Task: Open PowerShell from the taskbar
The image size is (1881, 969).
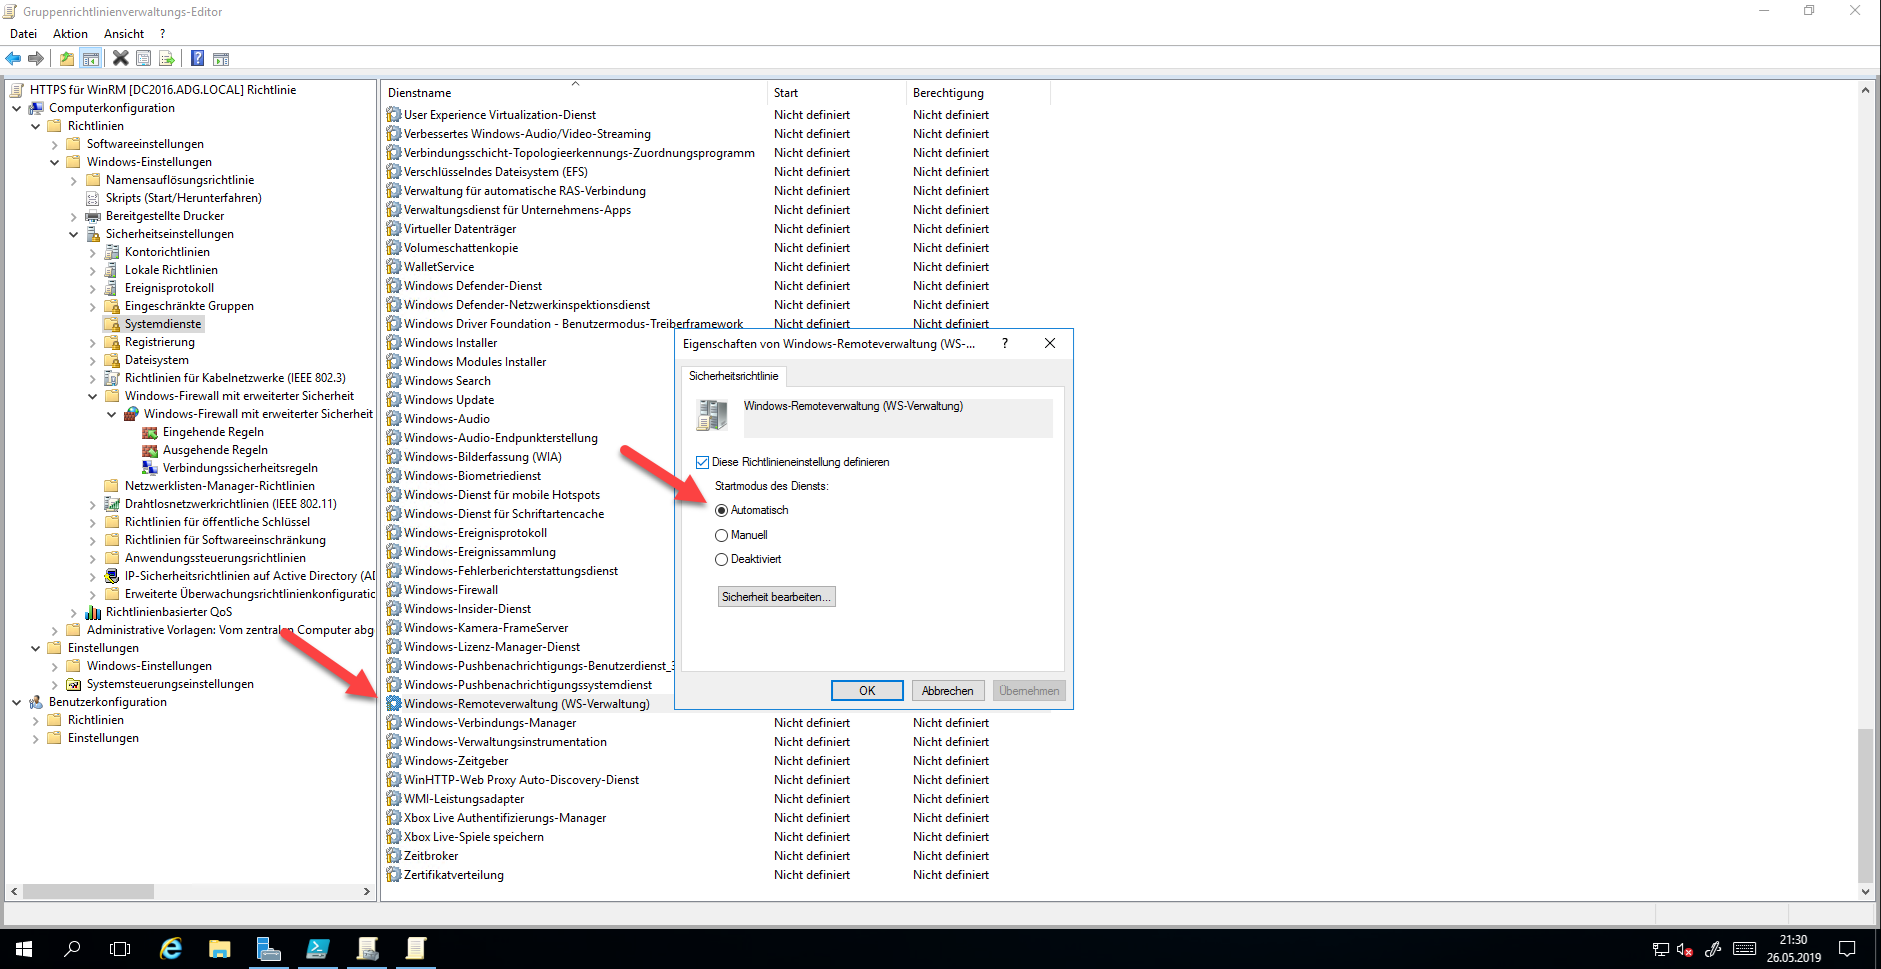Action: (318, 948)
